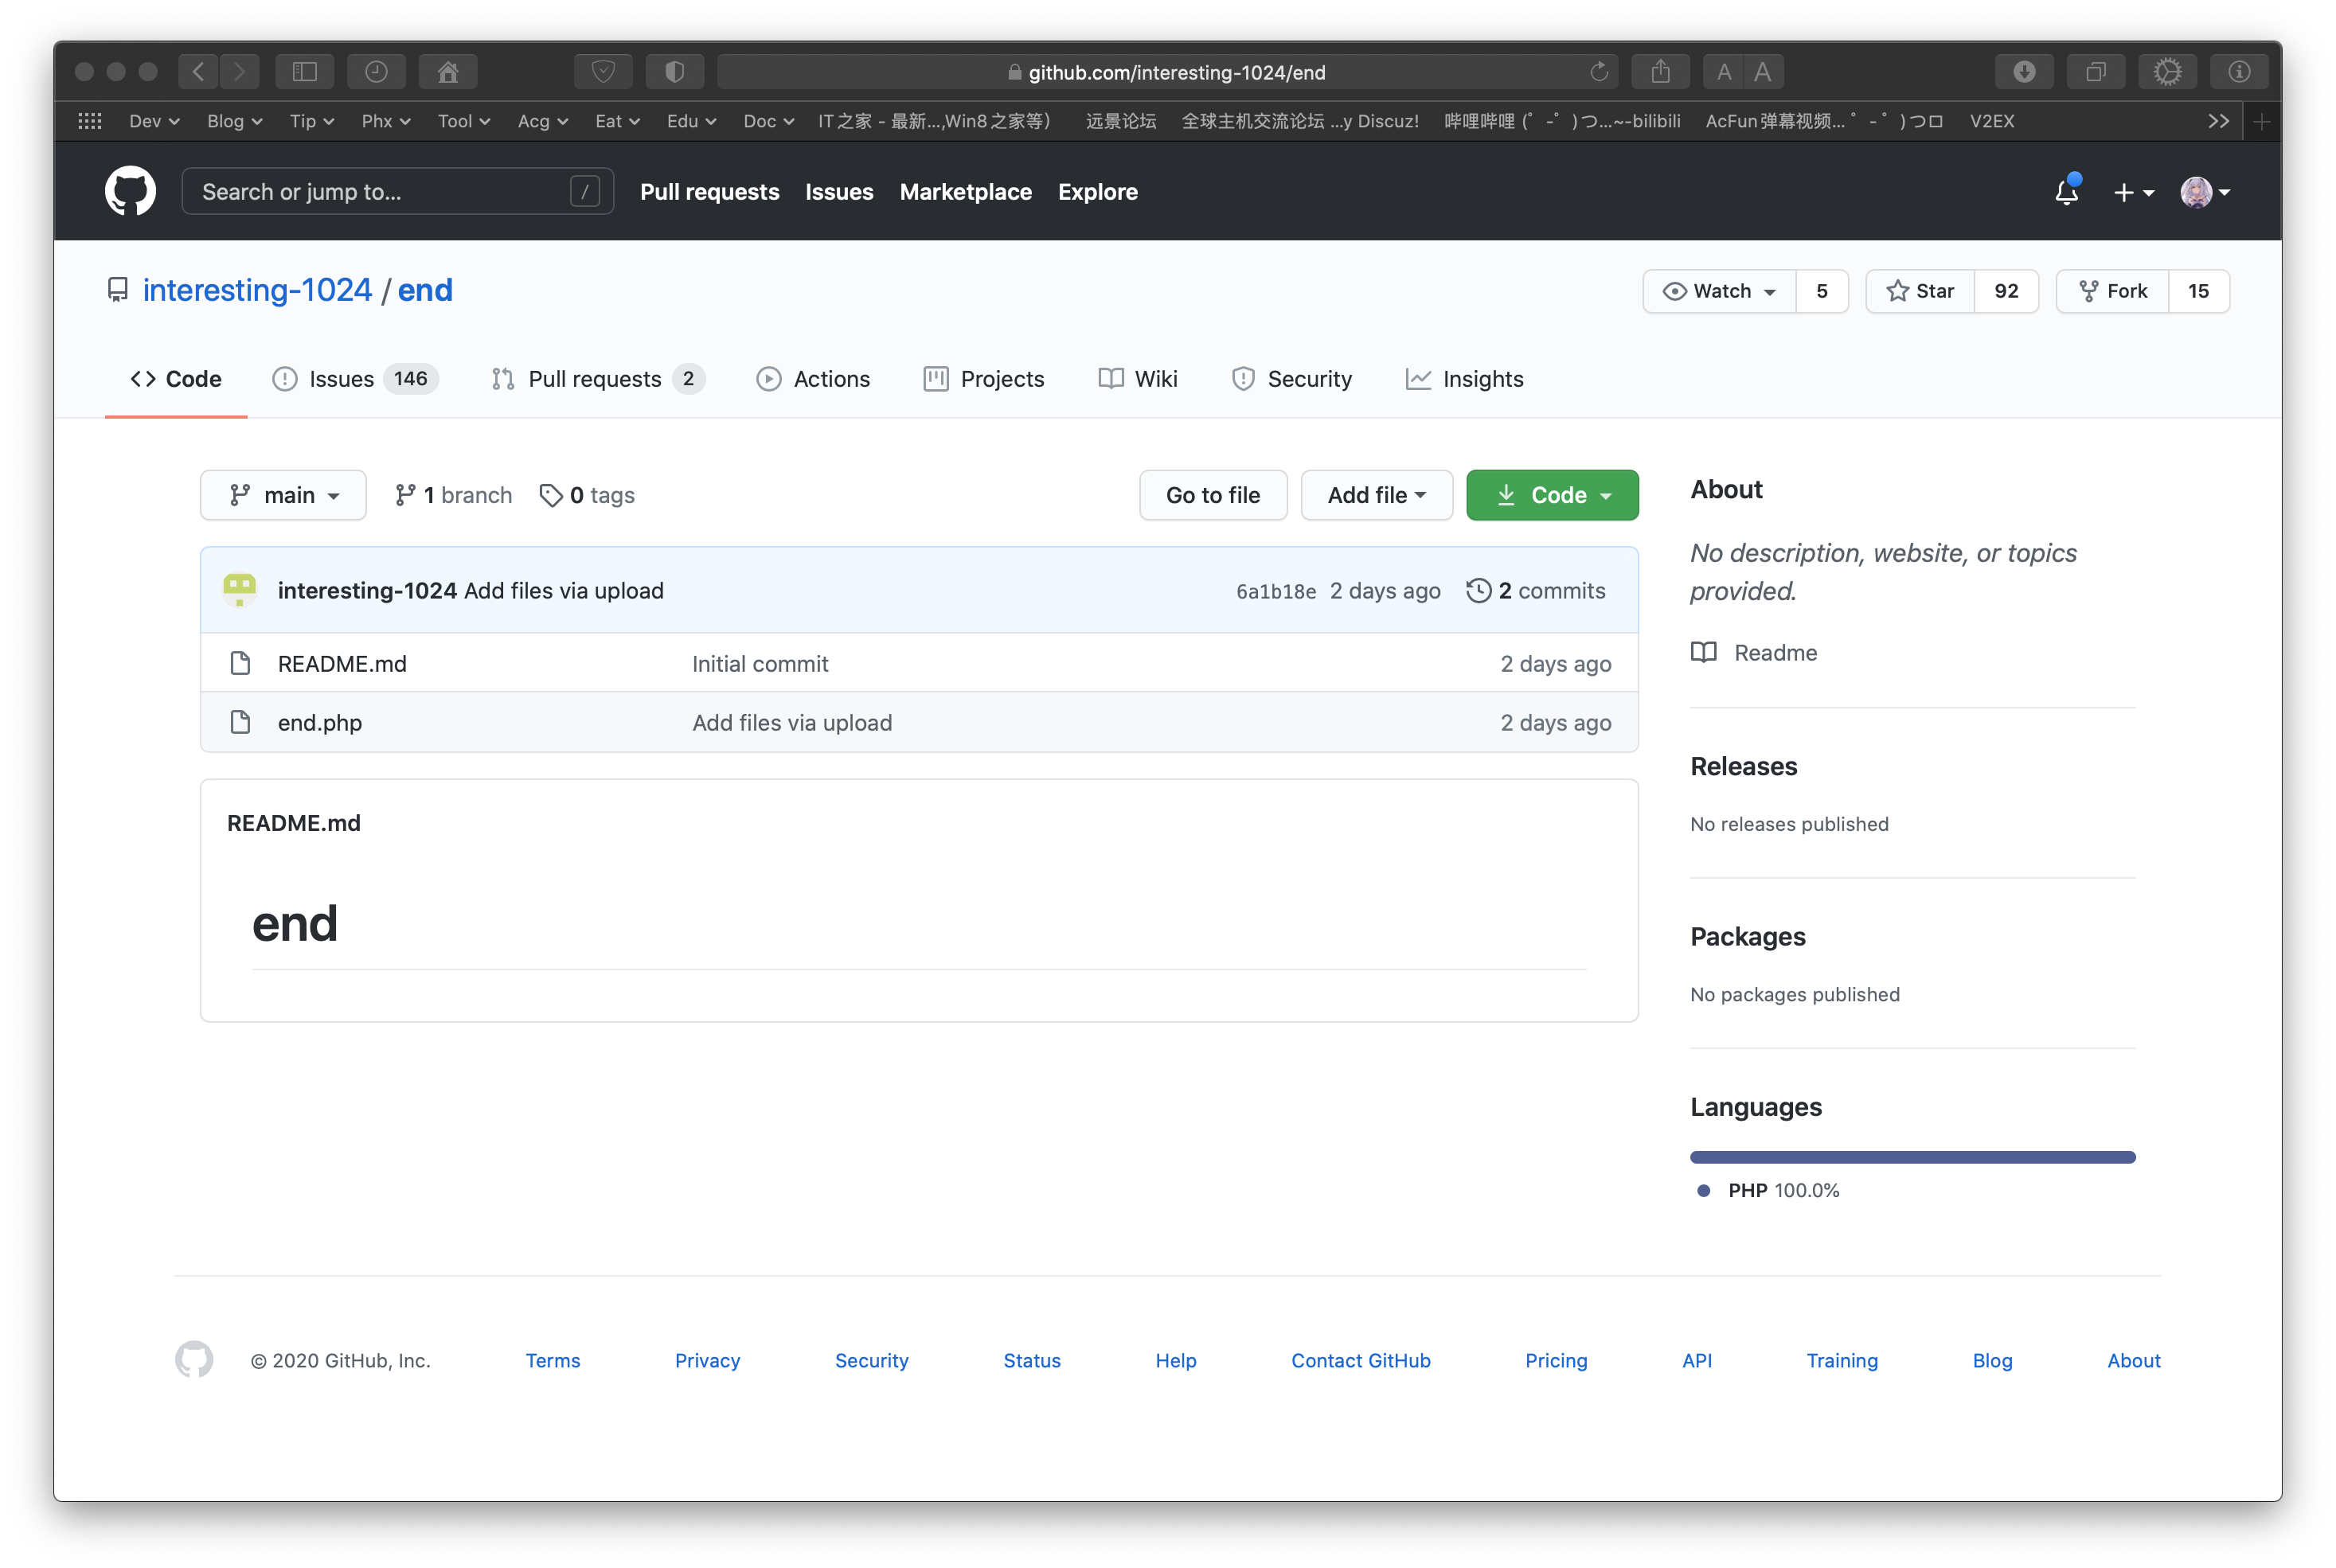This screenshot has height=1568, width=2336.
Task: Open the notifications bell icon
Action: (2066, 191)
